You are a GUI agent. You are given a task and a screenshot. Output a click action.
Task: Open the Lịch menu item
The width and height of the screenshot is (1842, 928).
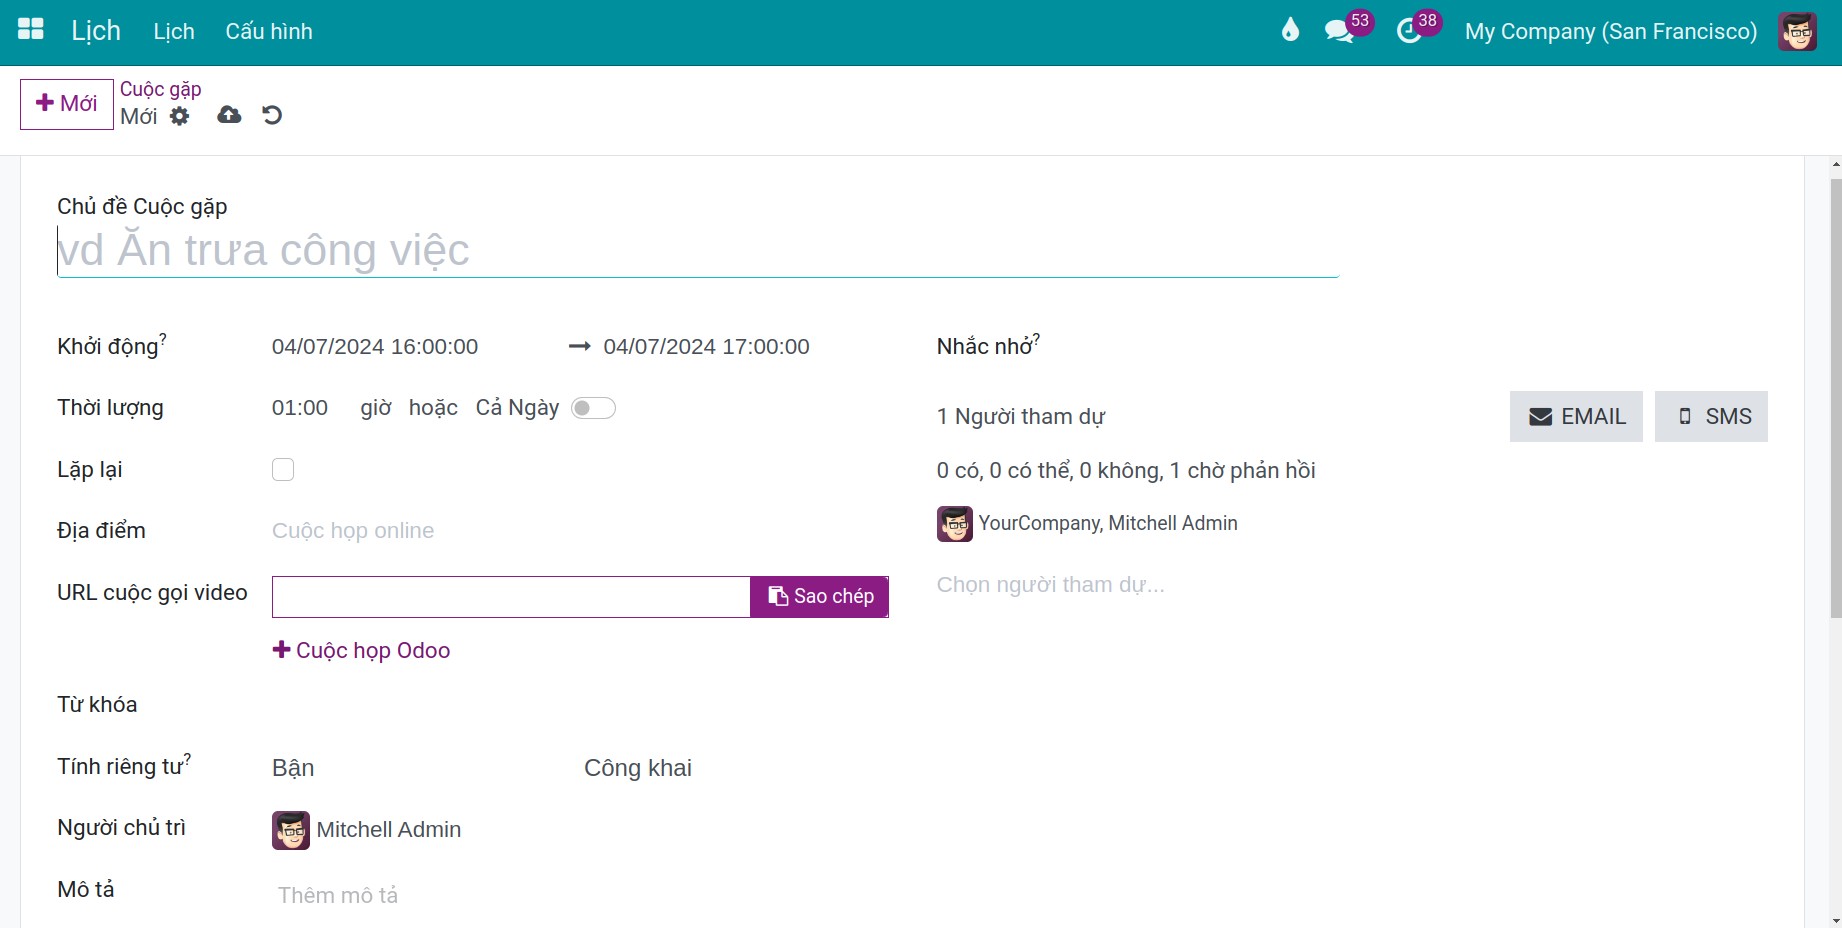[174, 31]
